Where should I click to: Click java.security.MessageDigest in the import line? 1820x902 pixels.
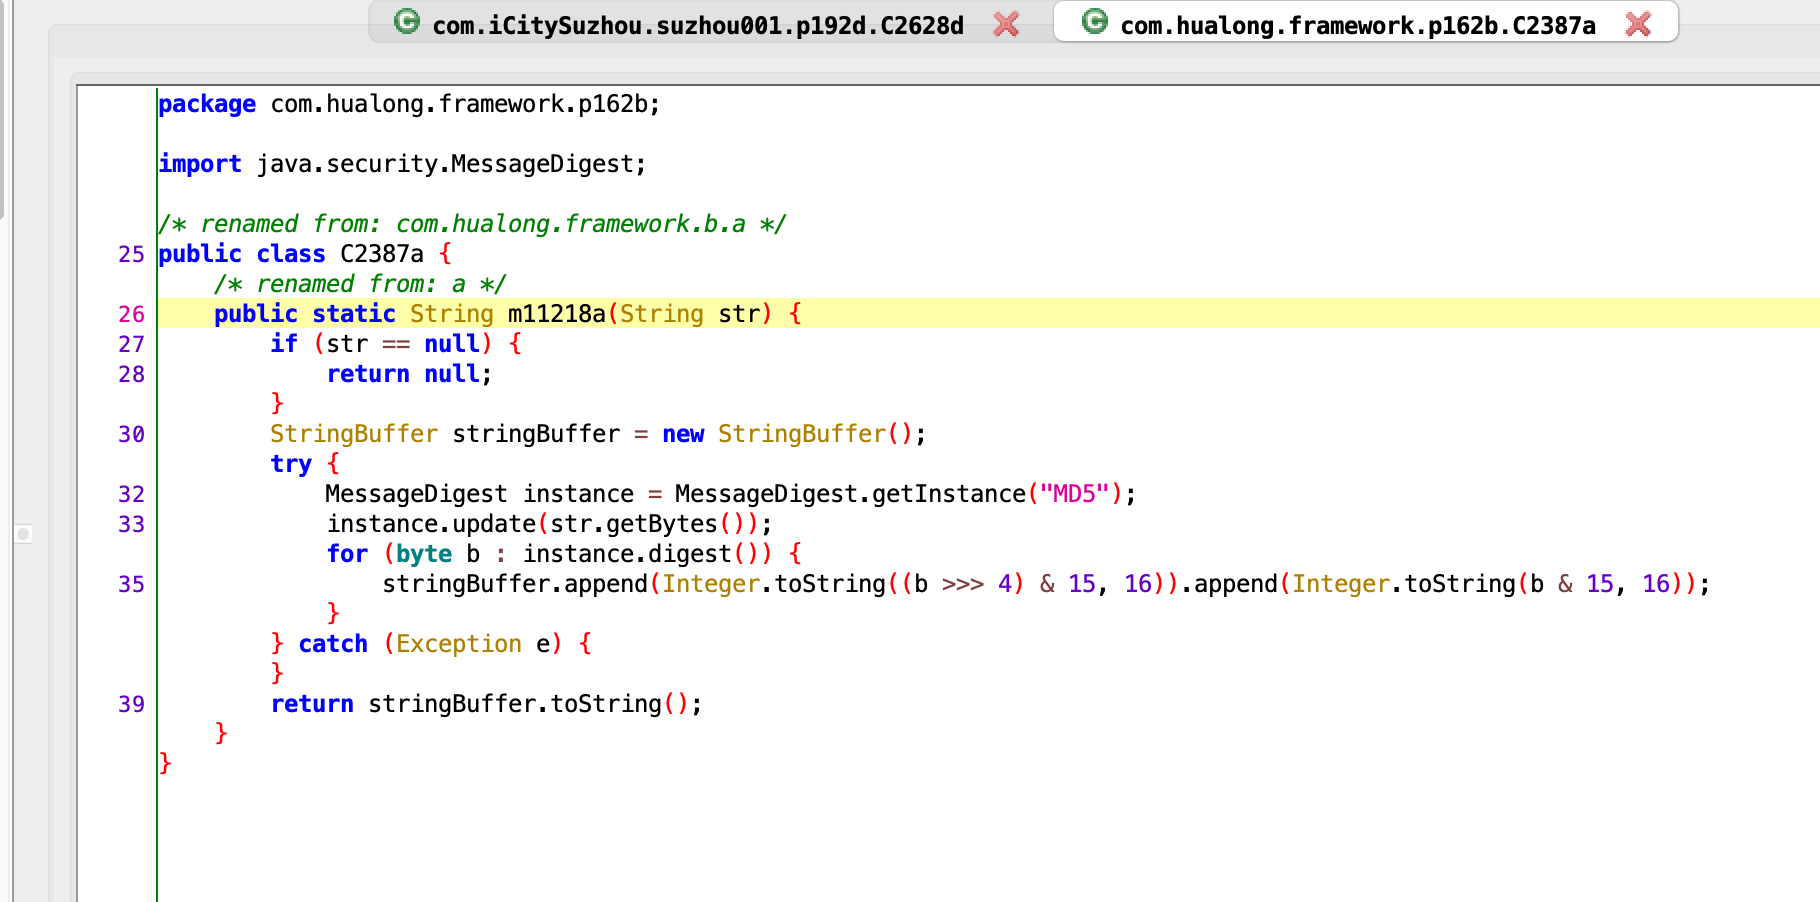(444, 164)
